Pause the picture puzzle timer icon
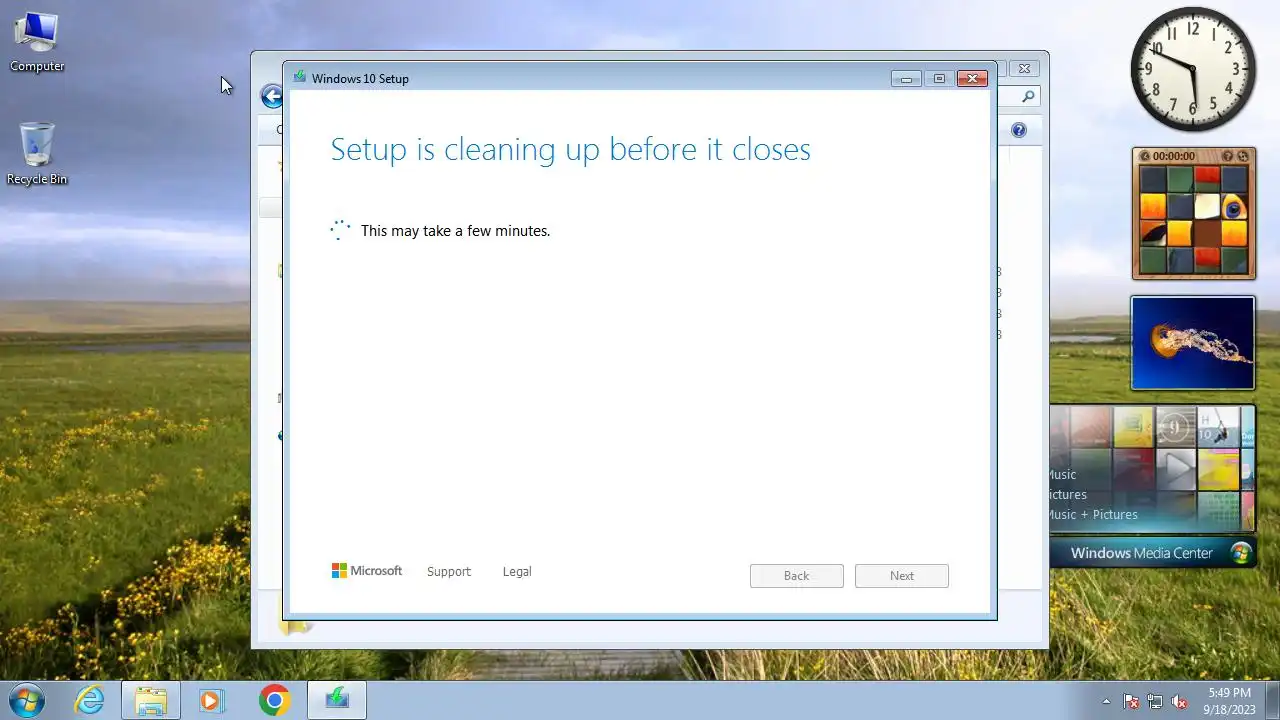The width and height of the screenshot is (1280, 720). point(1144,156)
